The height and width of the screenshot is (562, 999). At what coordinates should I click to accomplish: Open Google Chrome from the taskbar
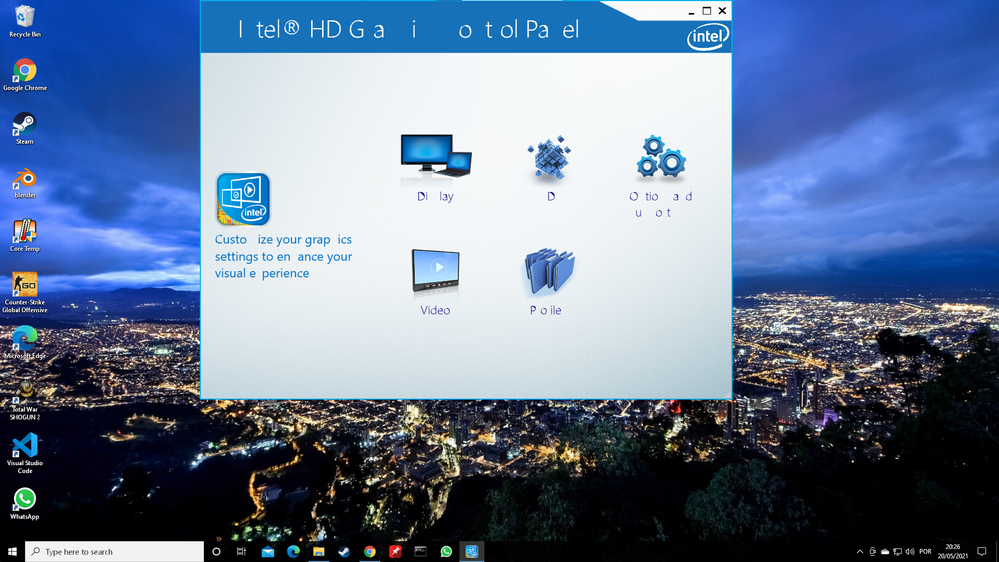370,551
